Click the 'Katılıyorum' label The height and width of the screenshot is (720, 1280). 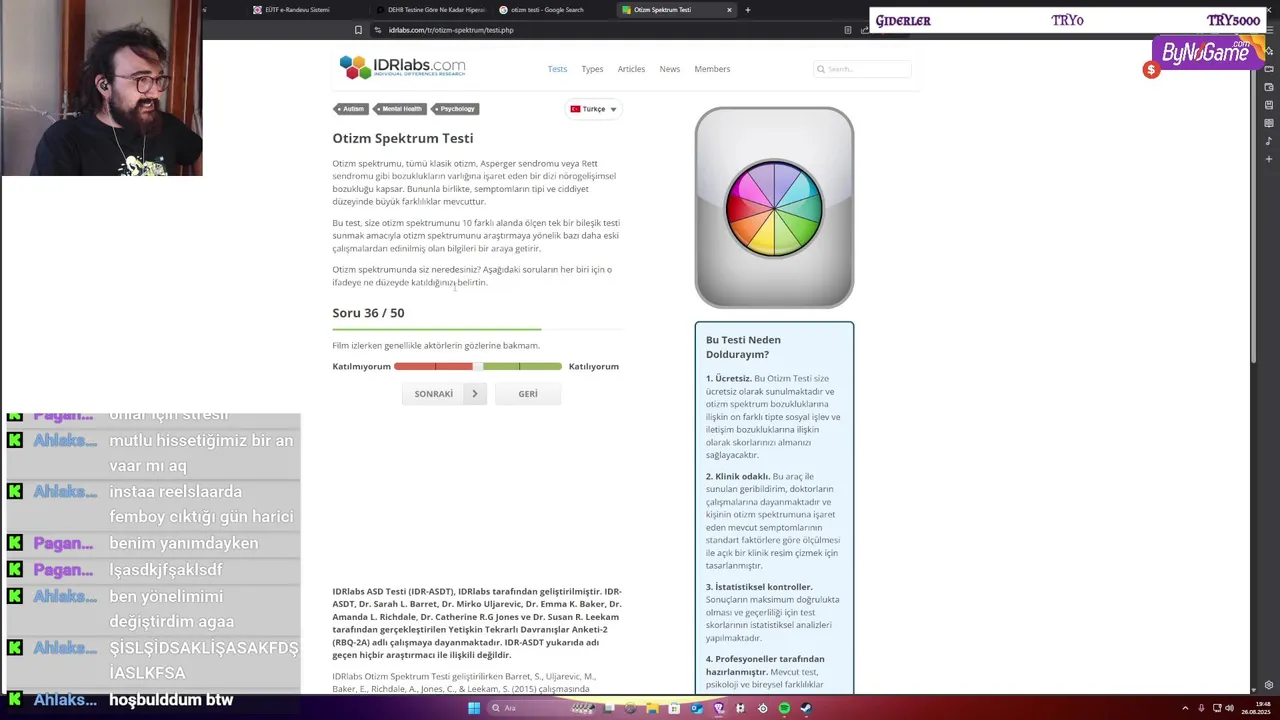(594, 367)
